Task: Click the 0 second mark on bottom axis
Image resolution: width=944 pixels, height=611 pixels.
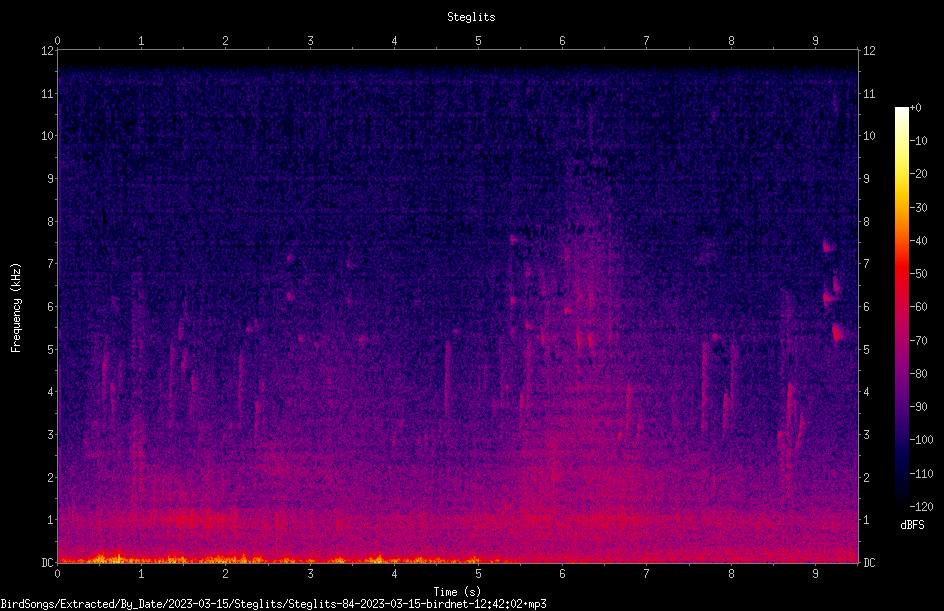Action: [x=57, y=574]
